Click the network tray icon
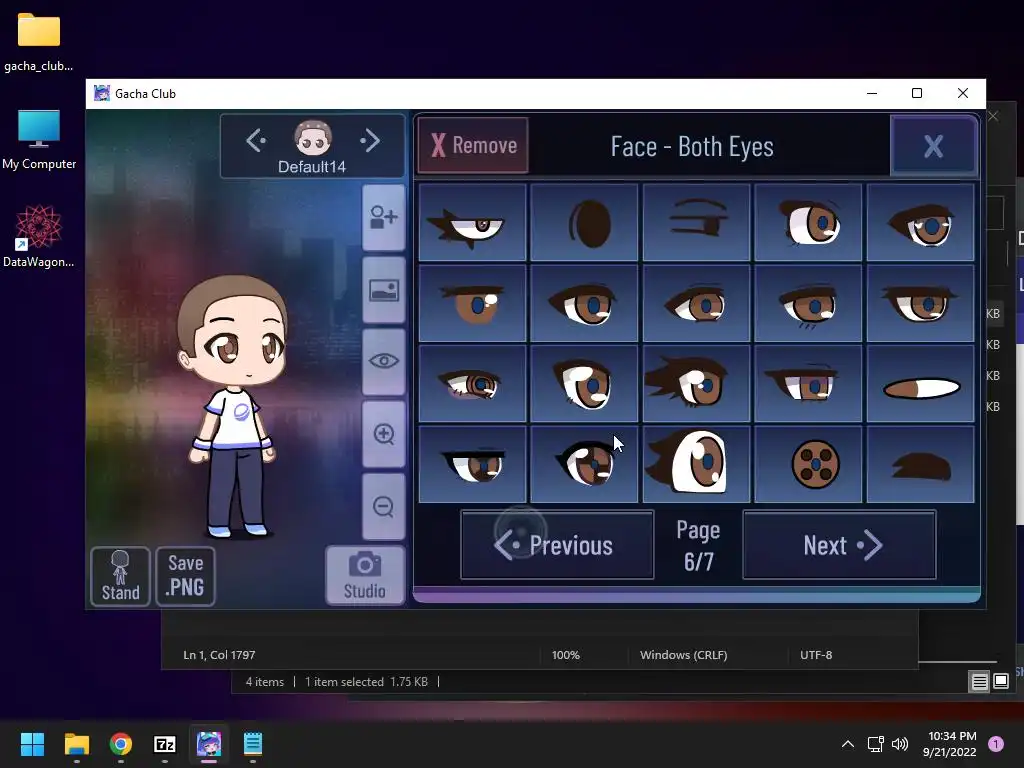1024x768 pixels. (875, 744)
